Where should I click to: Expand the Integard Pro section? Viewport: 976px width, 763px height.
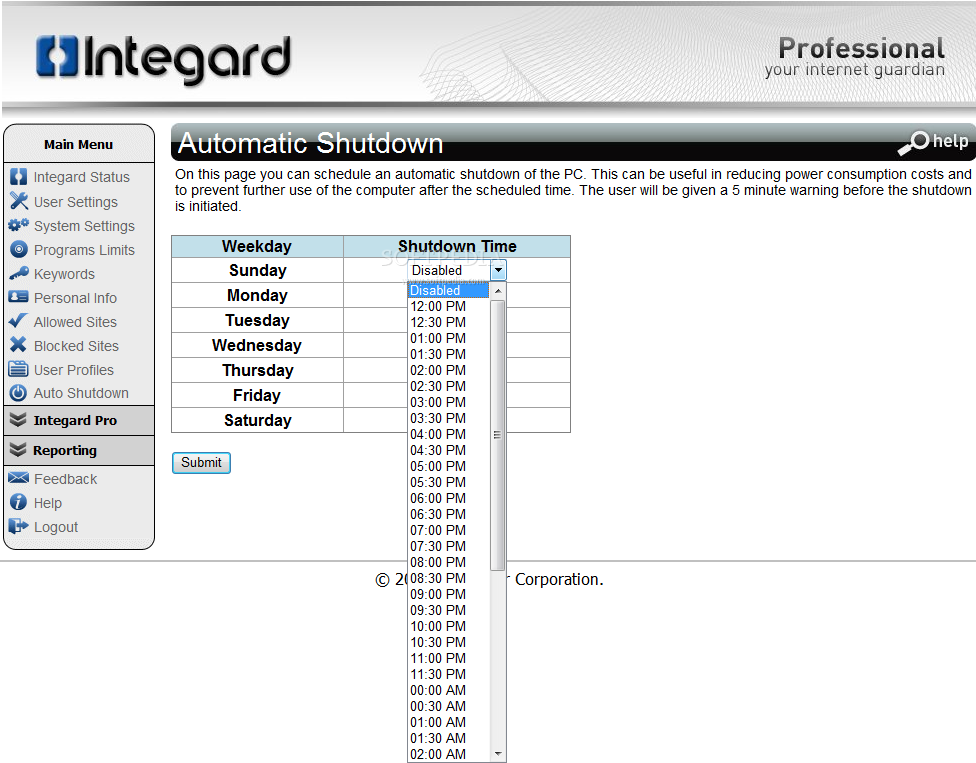(x=79, y=421)
